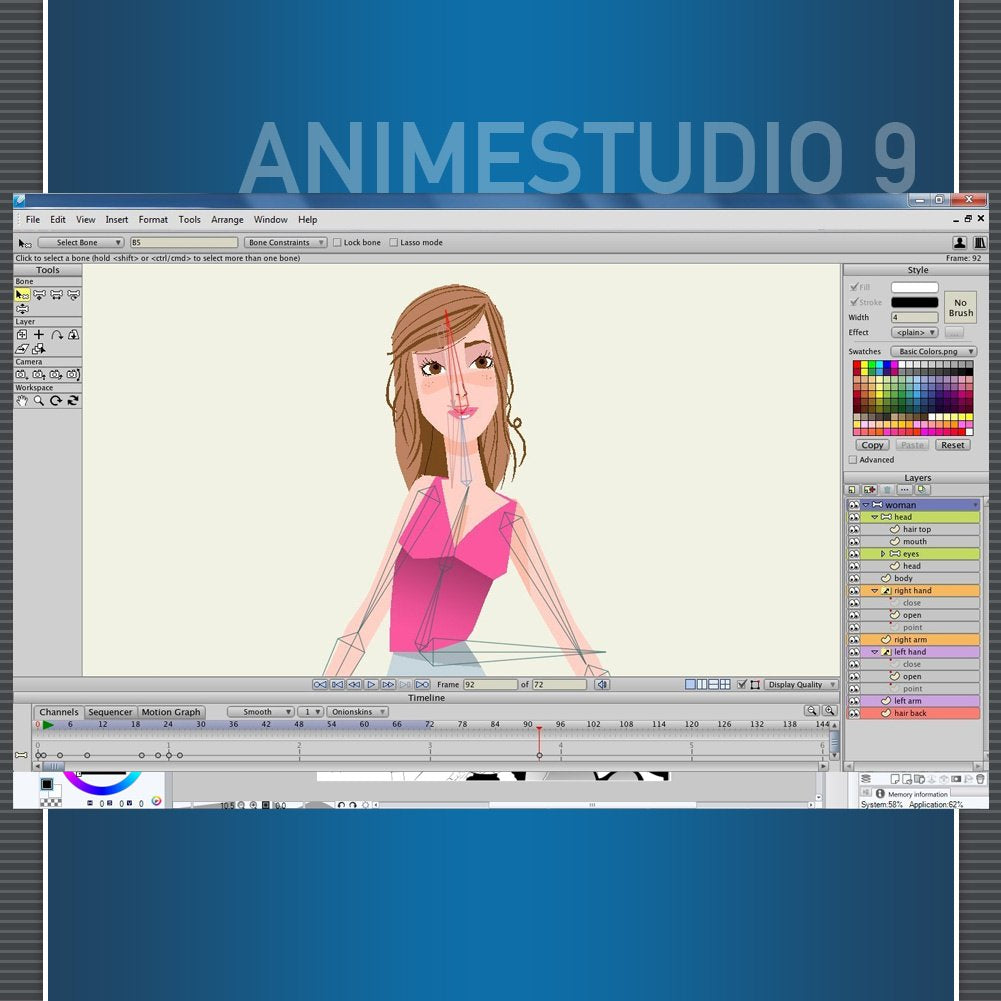The image size is (1001, 1001).
Task: Select the Scale Bone tool
Action: point(57,295)
